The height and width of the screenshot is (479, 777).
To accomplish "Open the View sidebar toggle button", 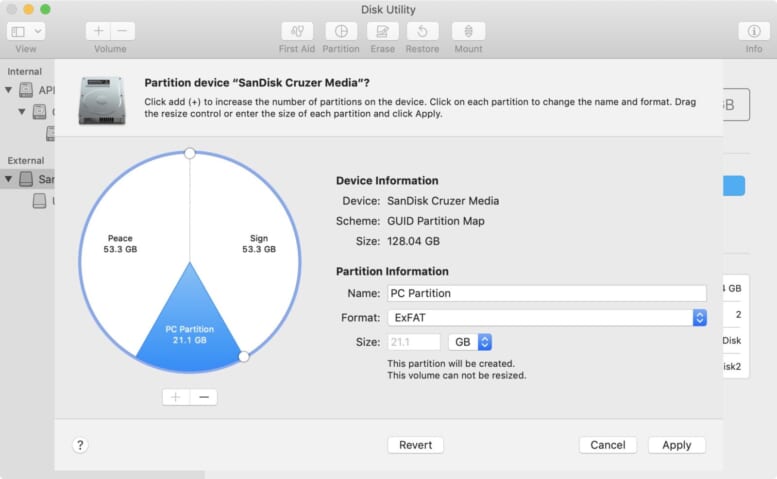I will click(18, 31).
